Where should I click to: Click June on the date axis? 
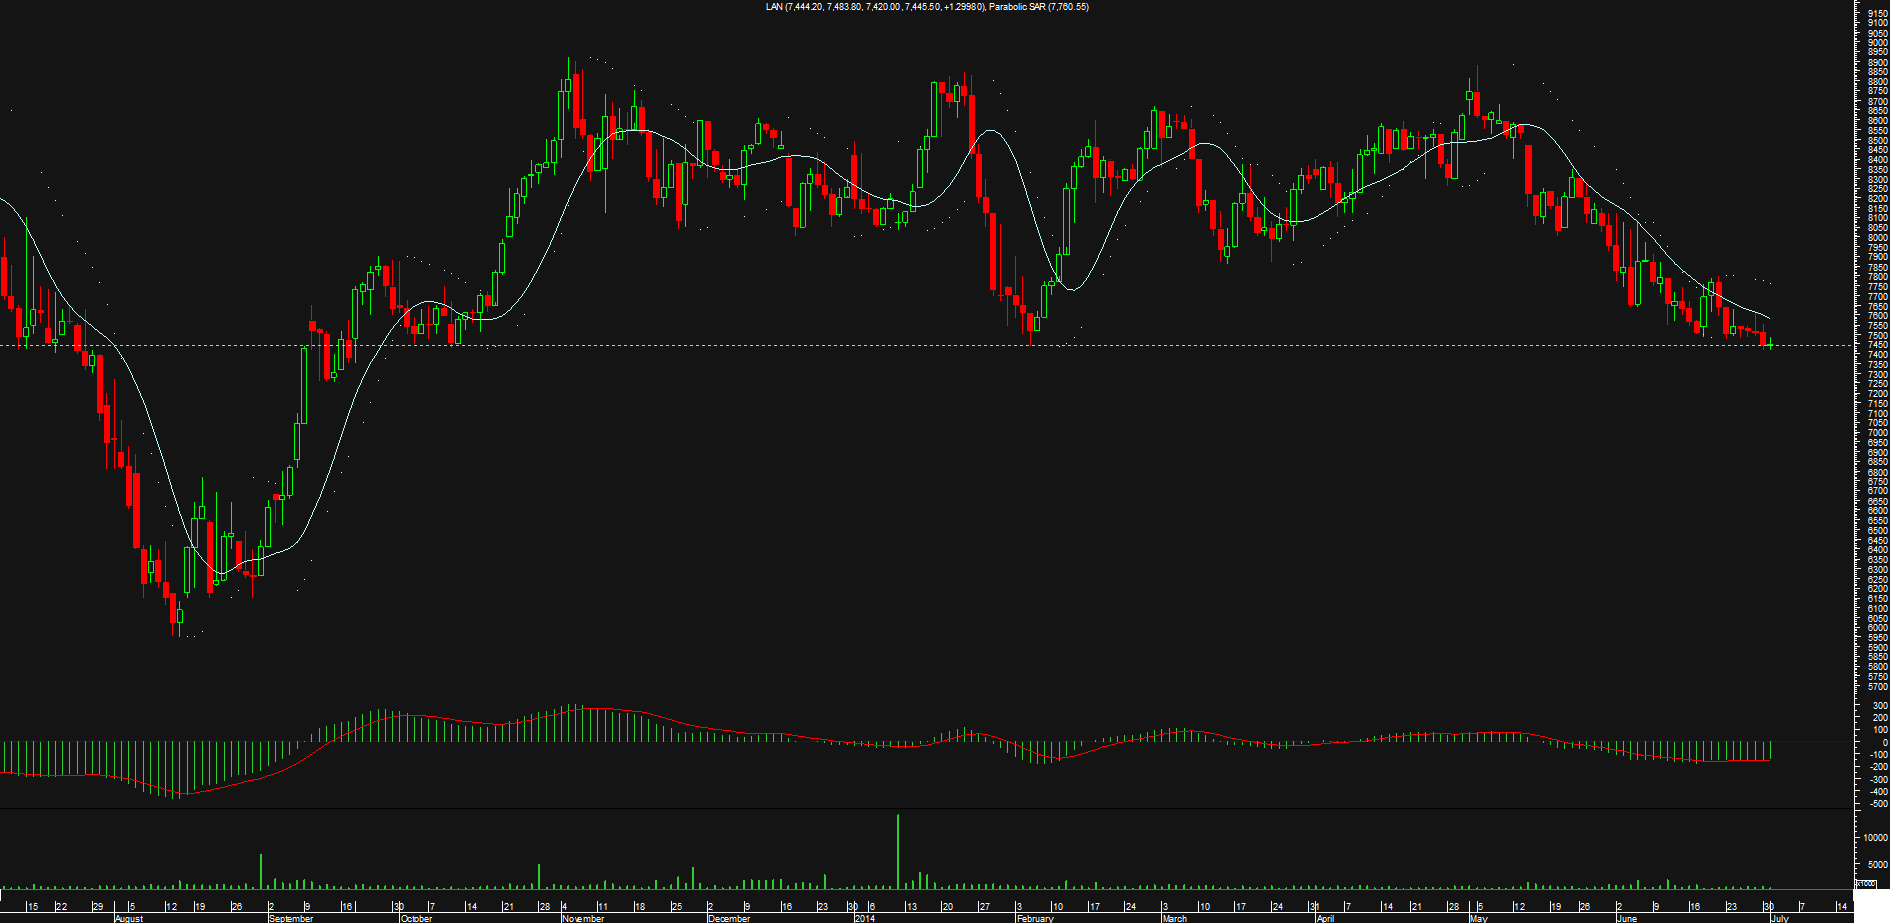1627,918
